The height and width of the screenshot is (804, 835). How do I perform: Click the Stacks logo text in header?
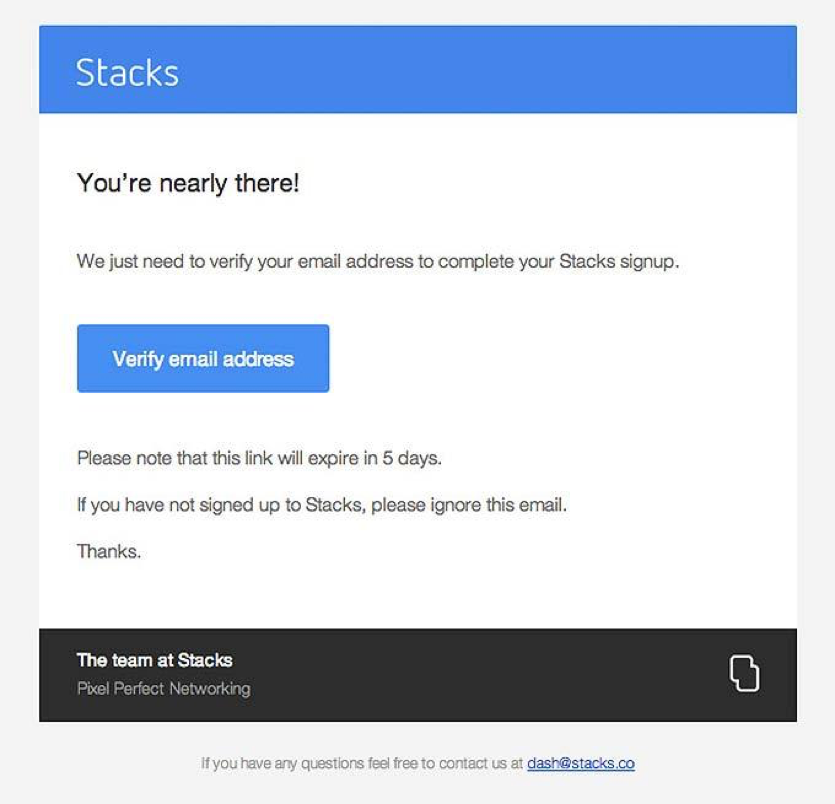click(x=127, y=72)
